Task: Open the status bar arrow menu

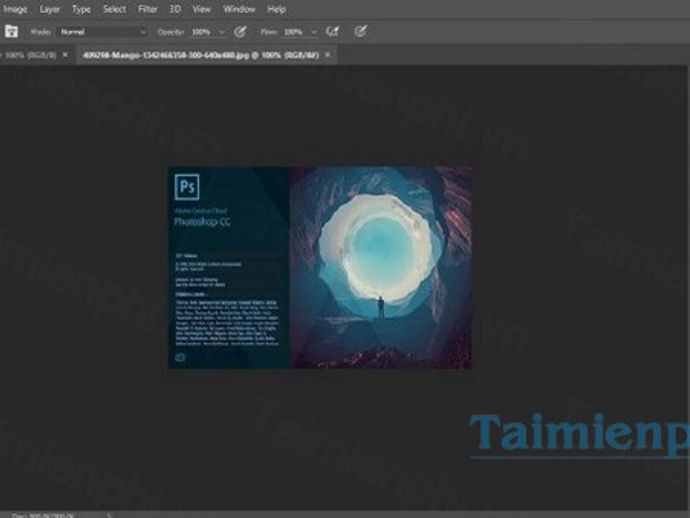Action: (x=109, y=515)
